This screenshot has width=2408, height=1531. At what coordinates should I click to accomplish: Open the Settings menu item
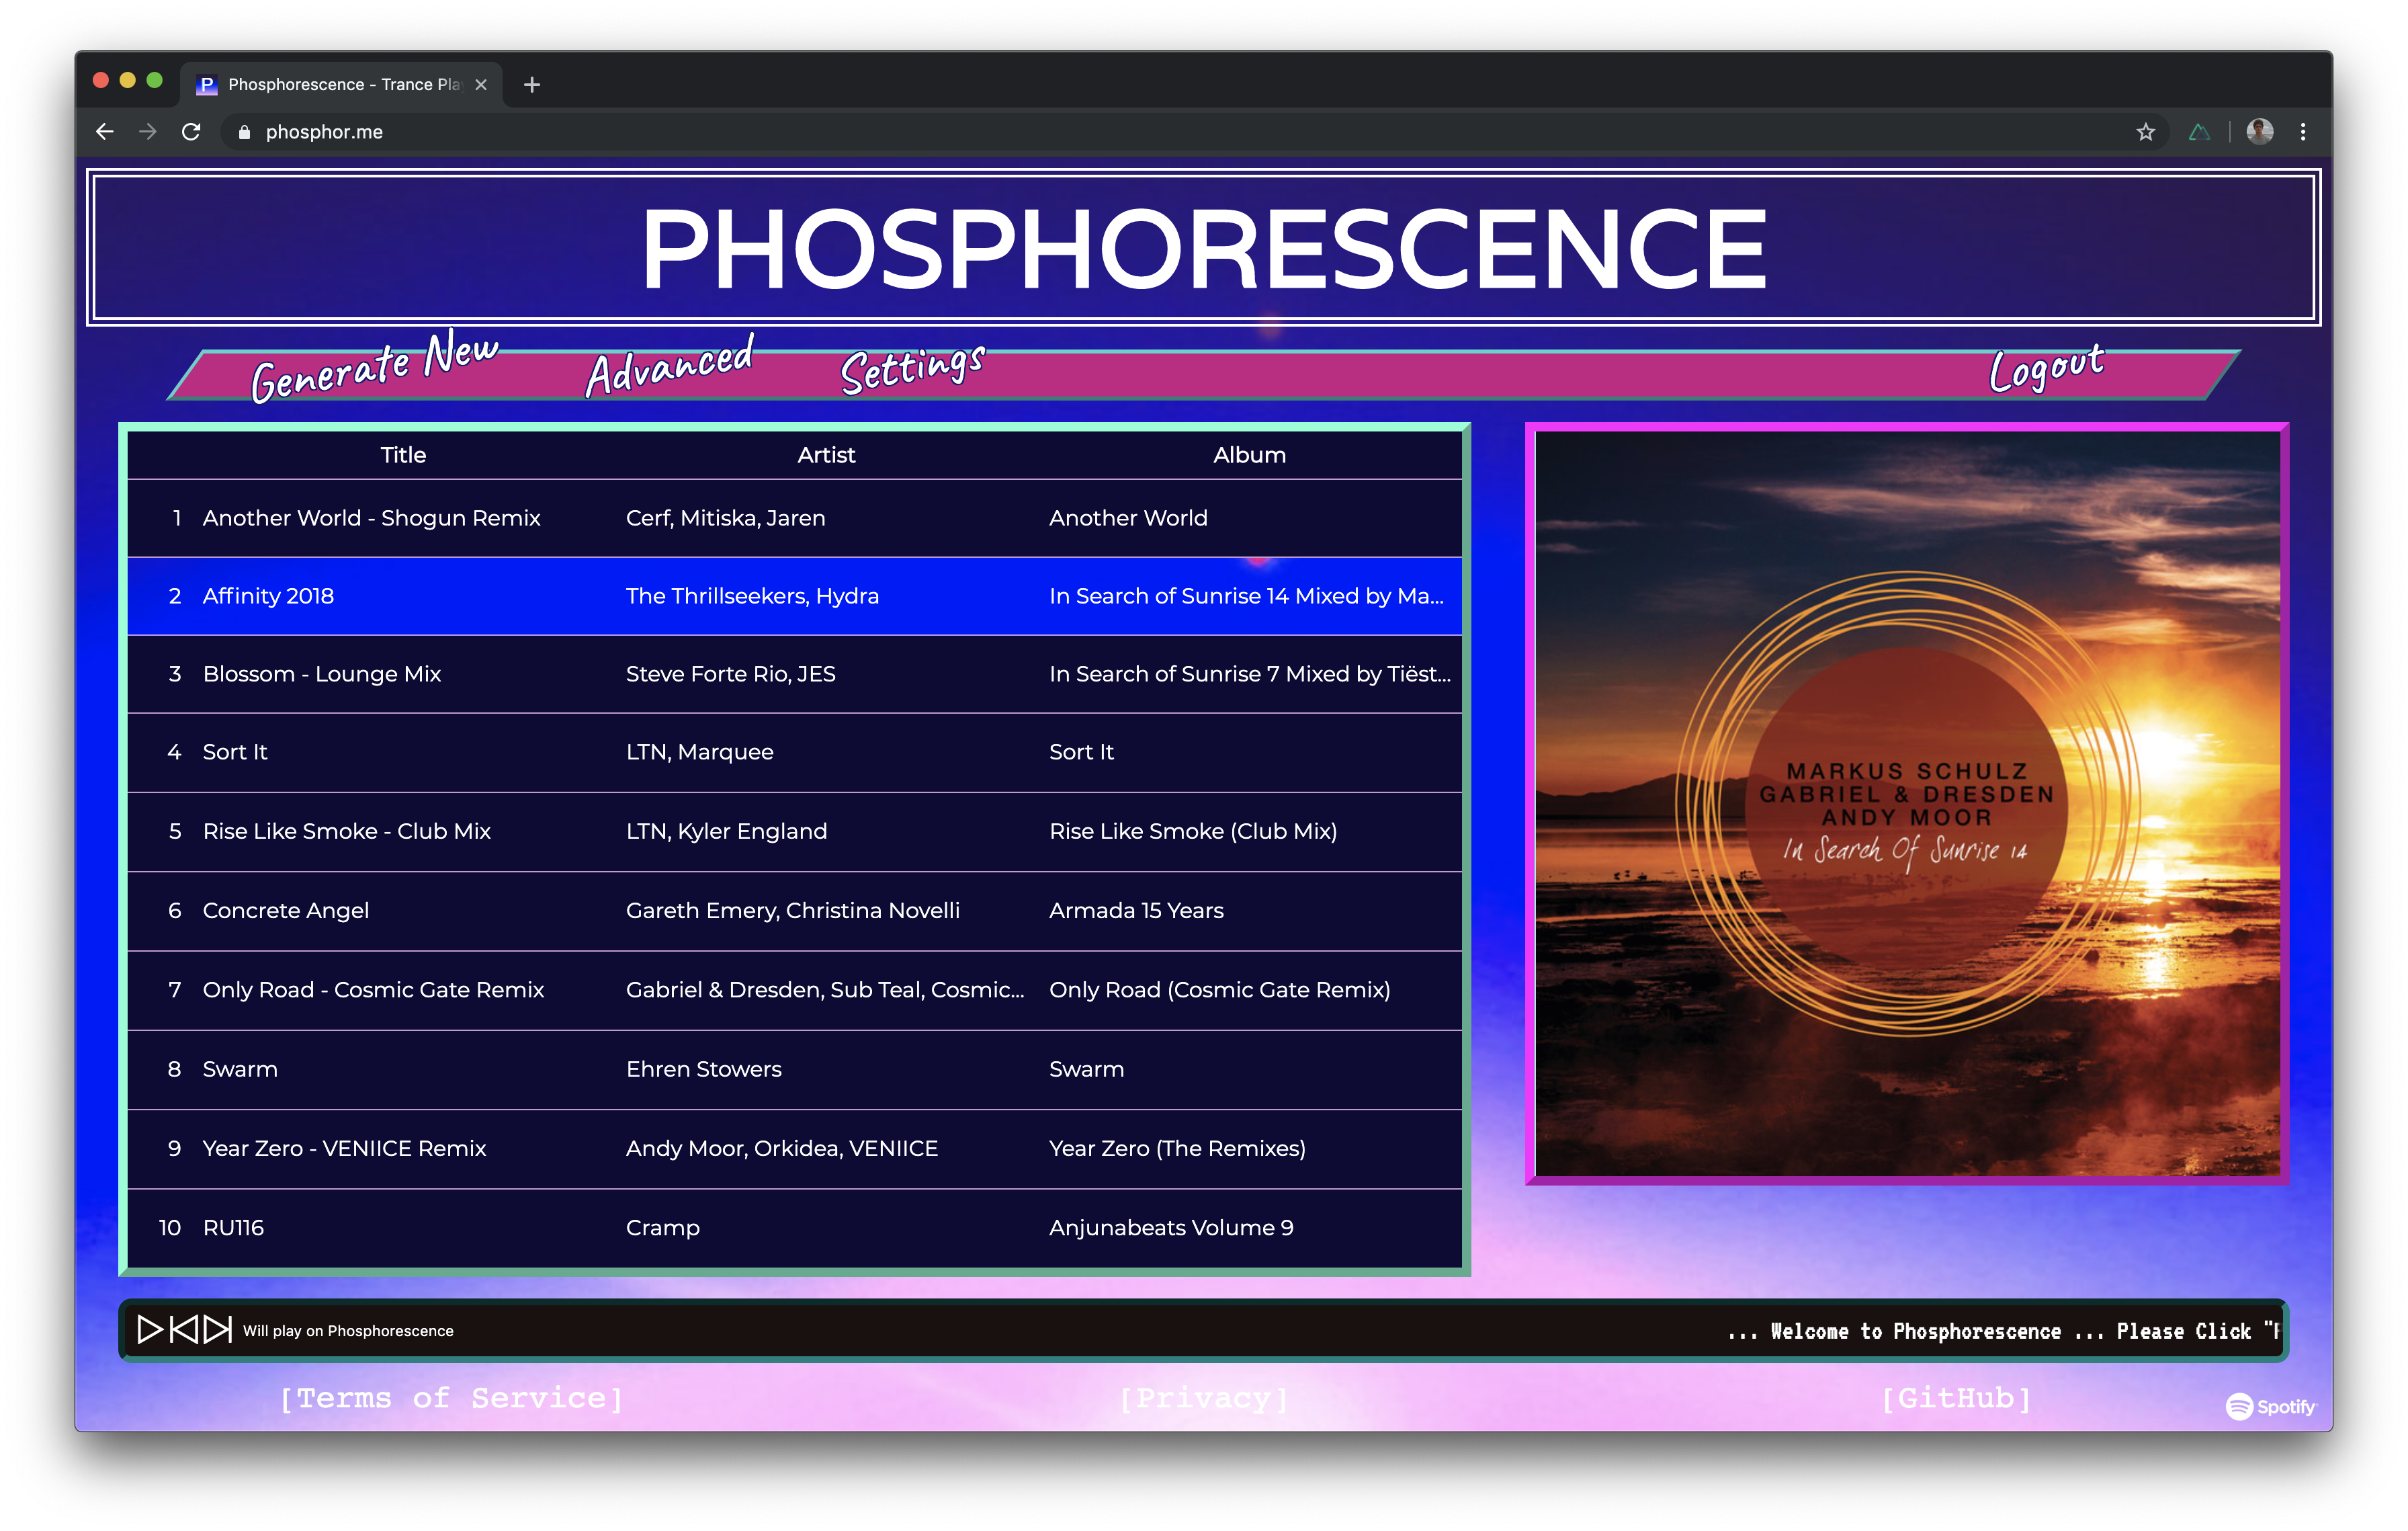tap(913, 369)
